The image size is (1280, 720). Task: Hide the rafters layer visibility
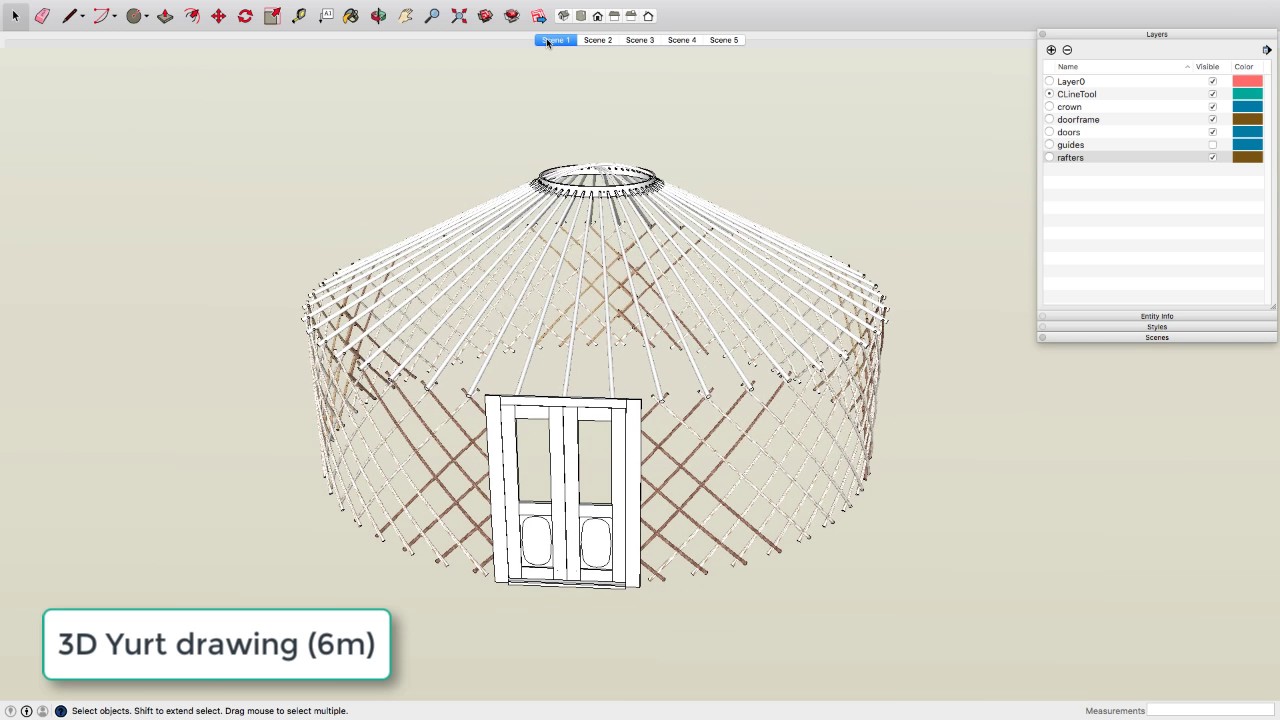(x=1214, y=157)
